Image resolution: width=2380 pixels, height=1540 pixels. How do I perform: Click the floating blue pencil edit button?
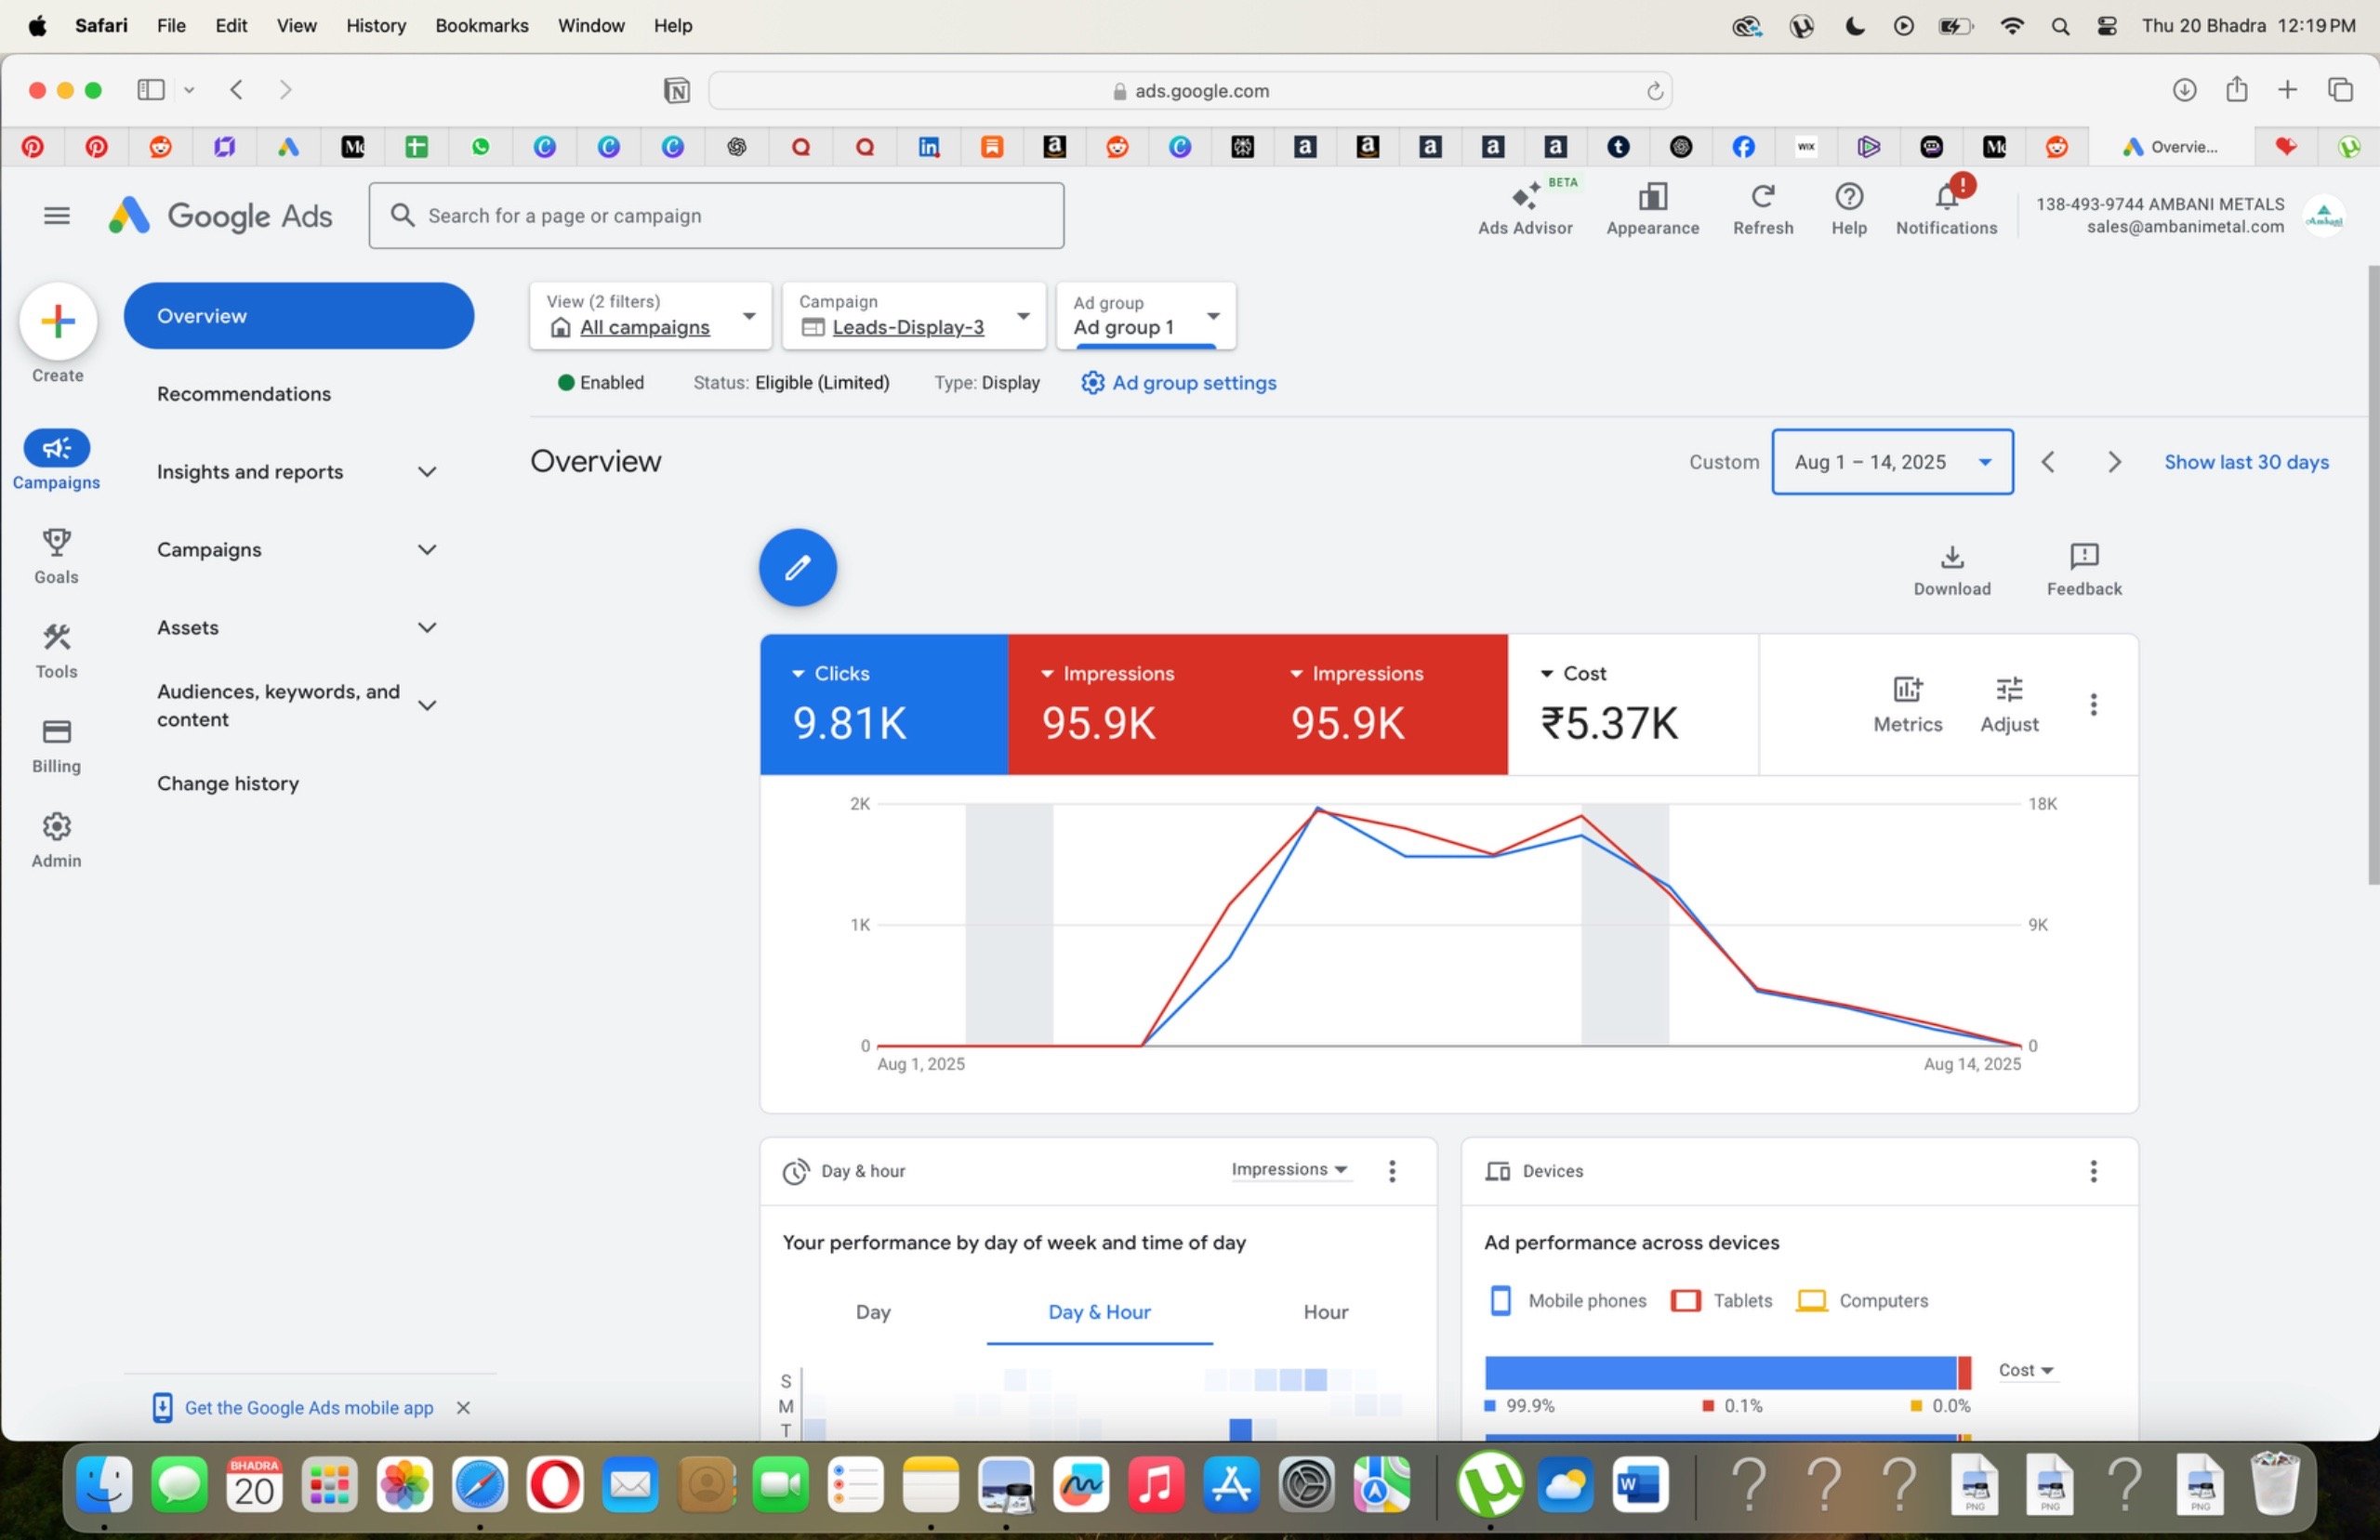pyautogui.click(x=797, y=567)
